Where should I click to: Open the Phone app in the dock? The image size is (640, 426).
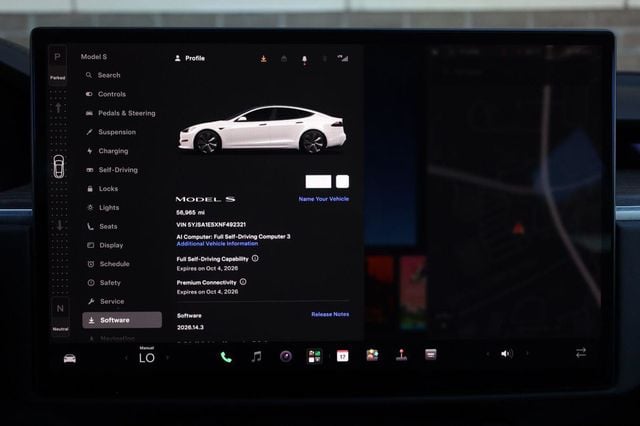(x=226, y=357)
